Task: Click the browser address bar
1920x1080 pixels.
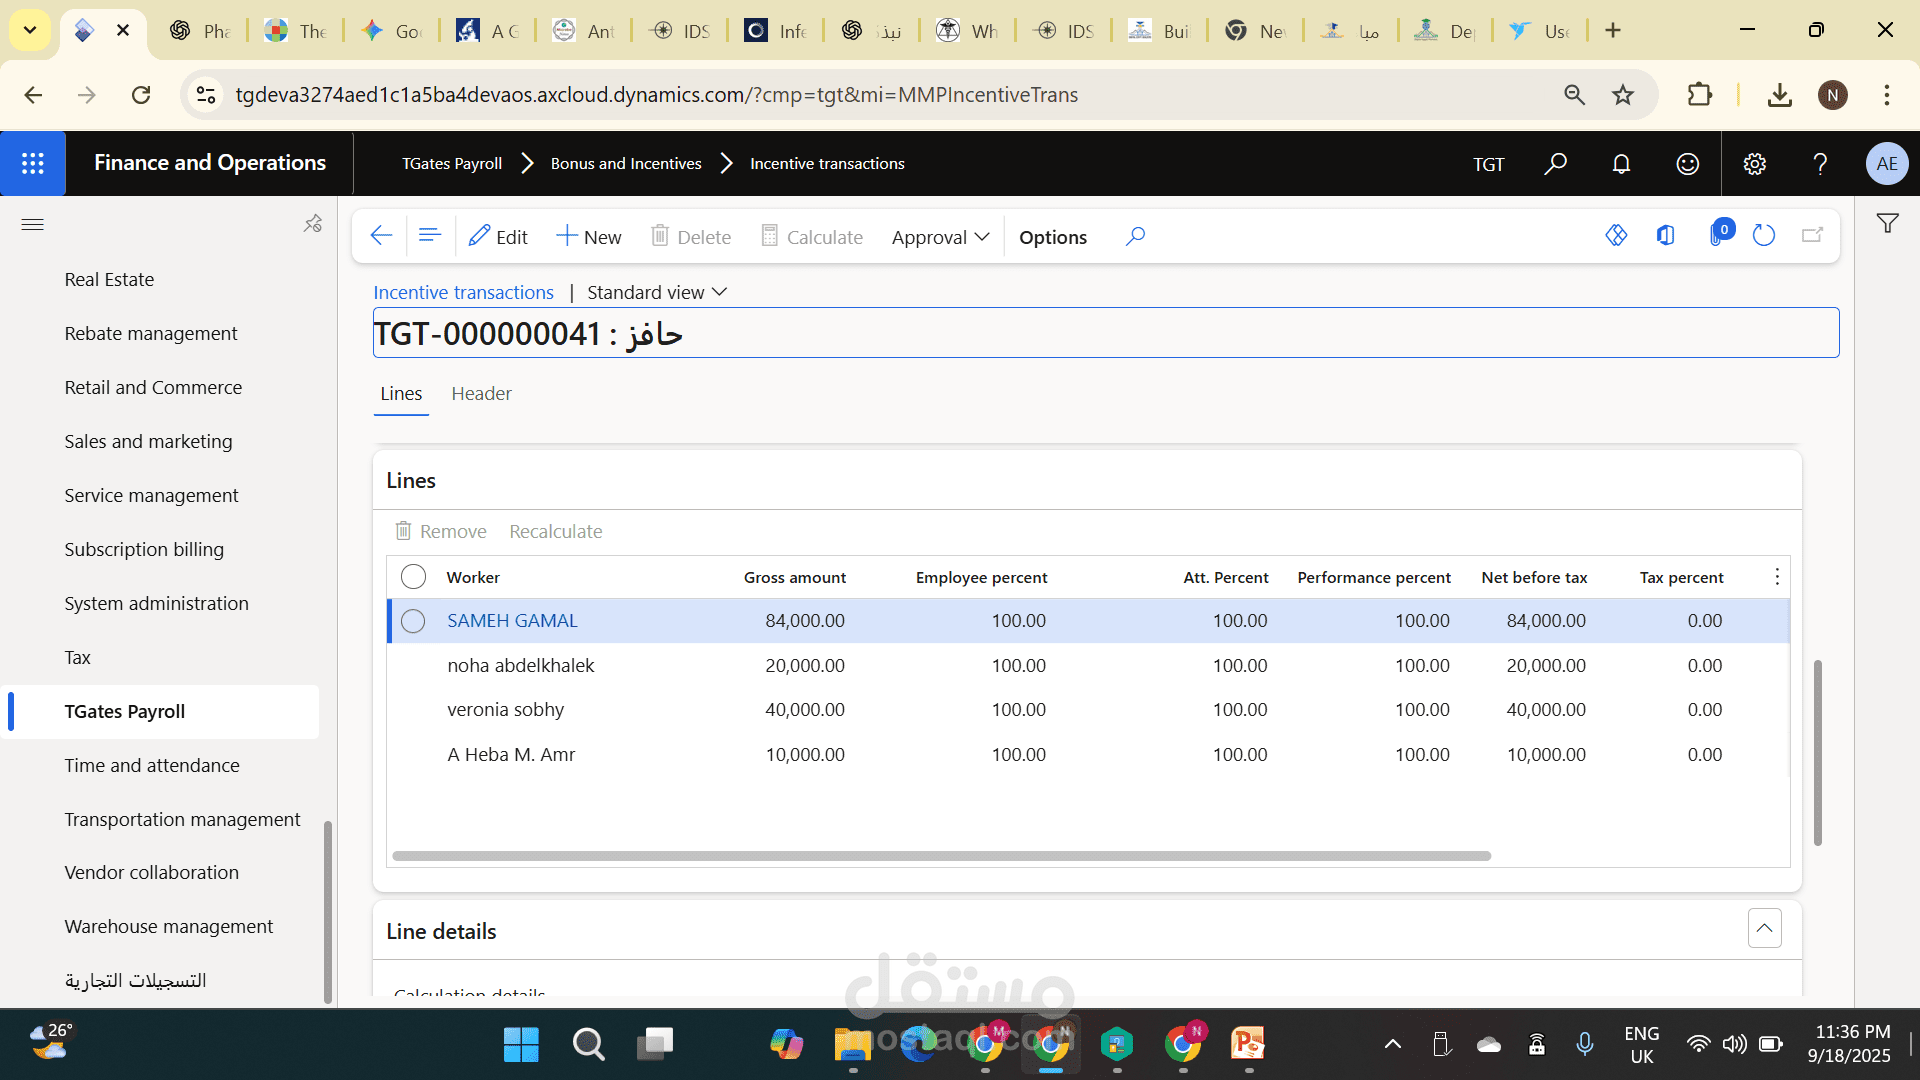Action: tap(880, 95)
